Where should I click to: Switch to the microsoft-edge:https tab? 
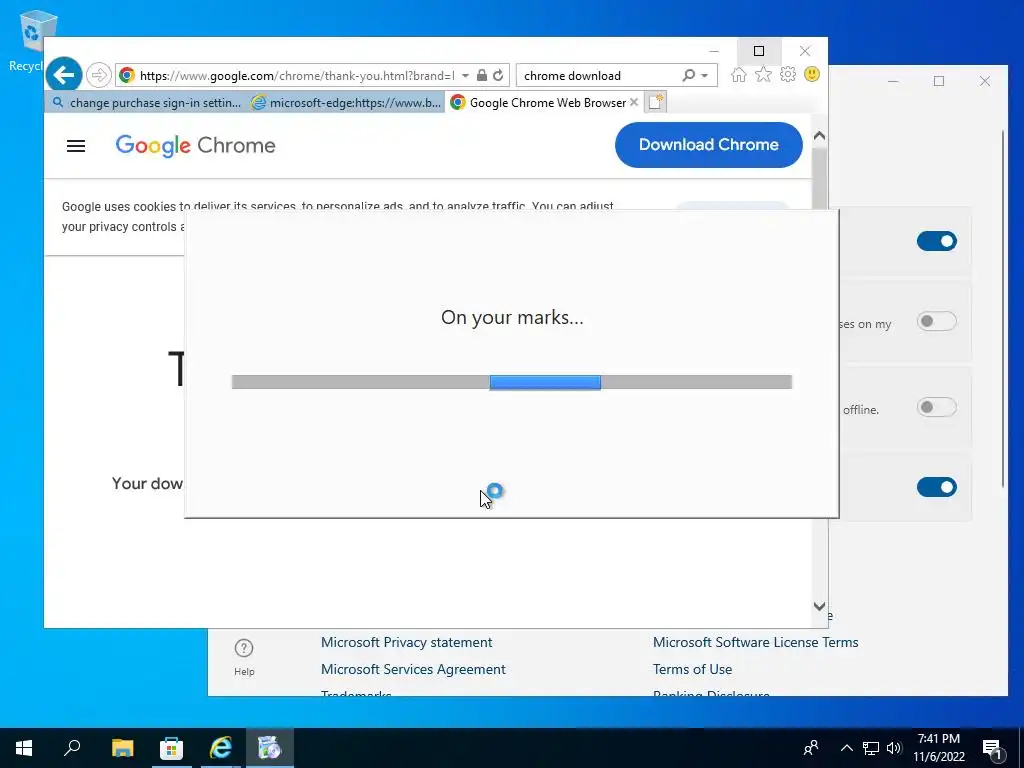(x=346, y=103)
